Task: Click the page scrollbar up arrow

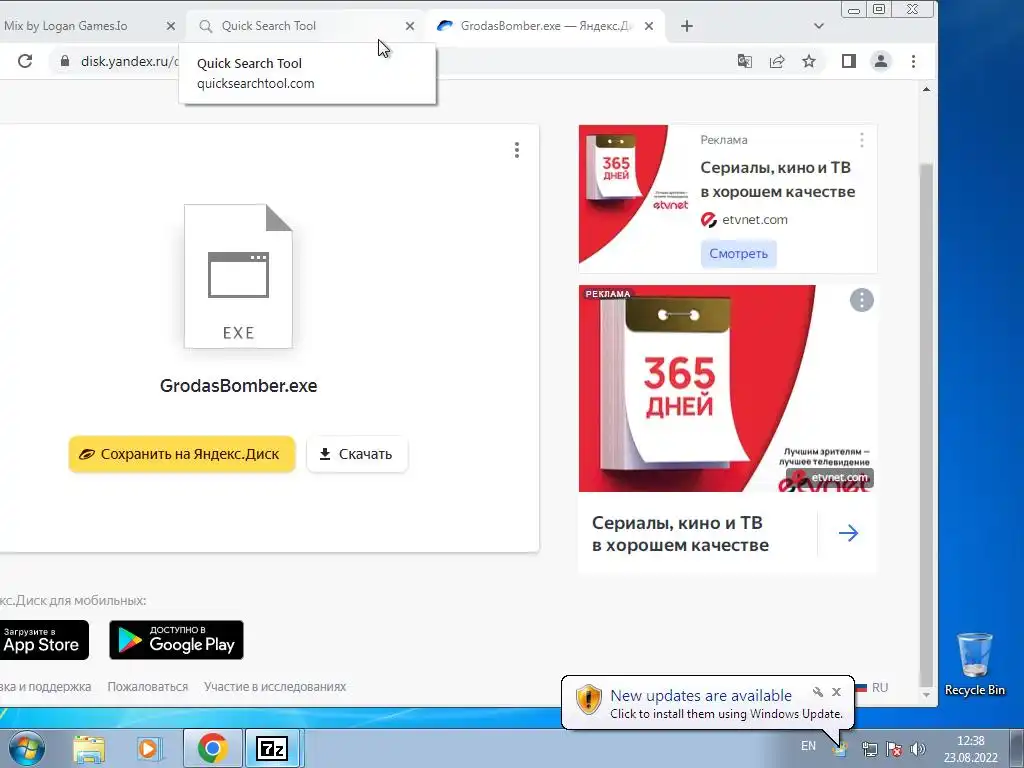Action: pos(926,89)
